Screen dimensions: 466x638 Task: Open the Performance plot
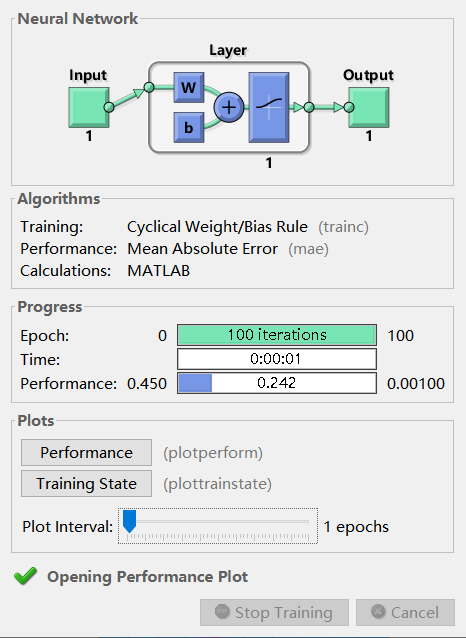click(x=86, y=452)
